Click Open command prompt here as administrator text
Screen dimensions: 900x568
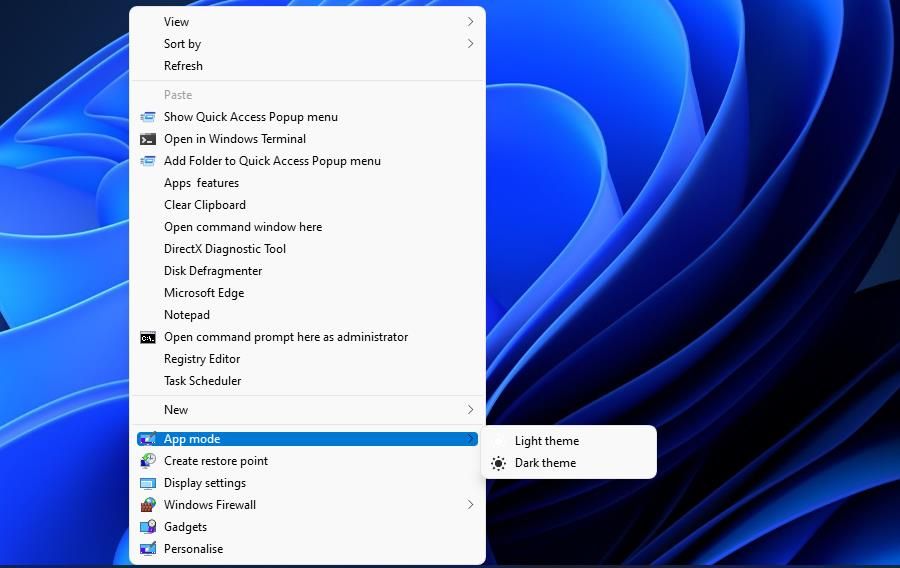coord(286,337)
